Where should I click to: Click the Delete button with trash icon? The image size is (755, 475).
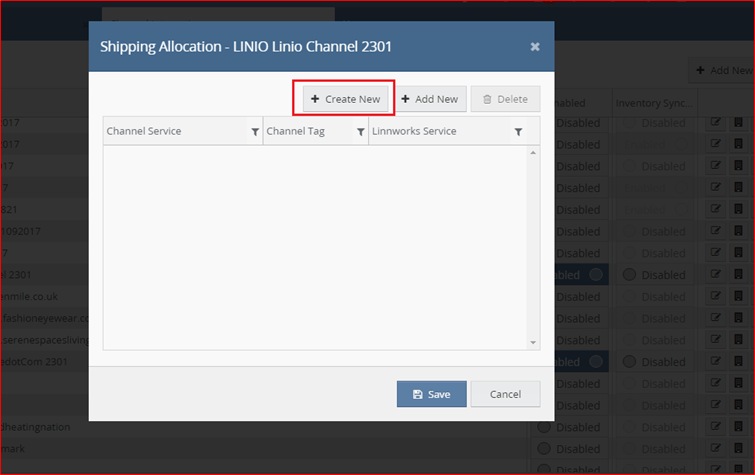[506, 99]
